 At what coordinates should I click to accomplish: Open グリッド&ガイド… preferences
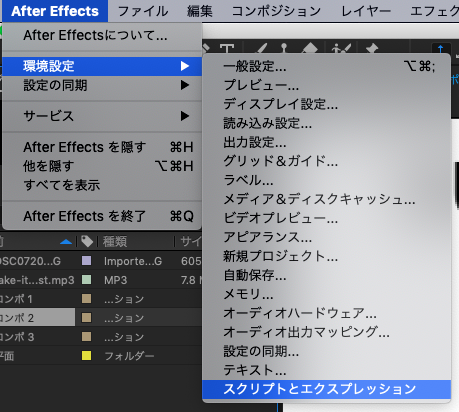(x=326, y=161)
